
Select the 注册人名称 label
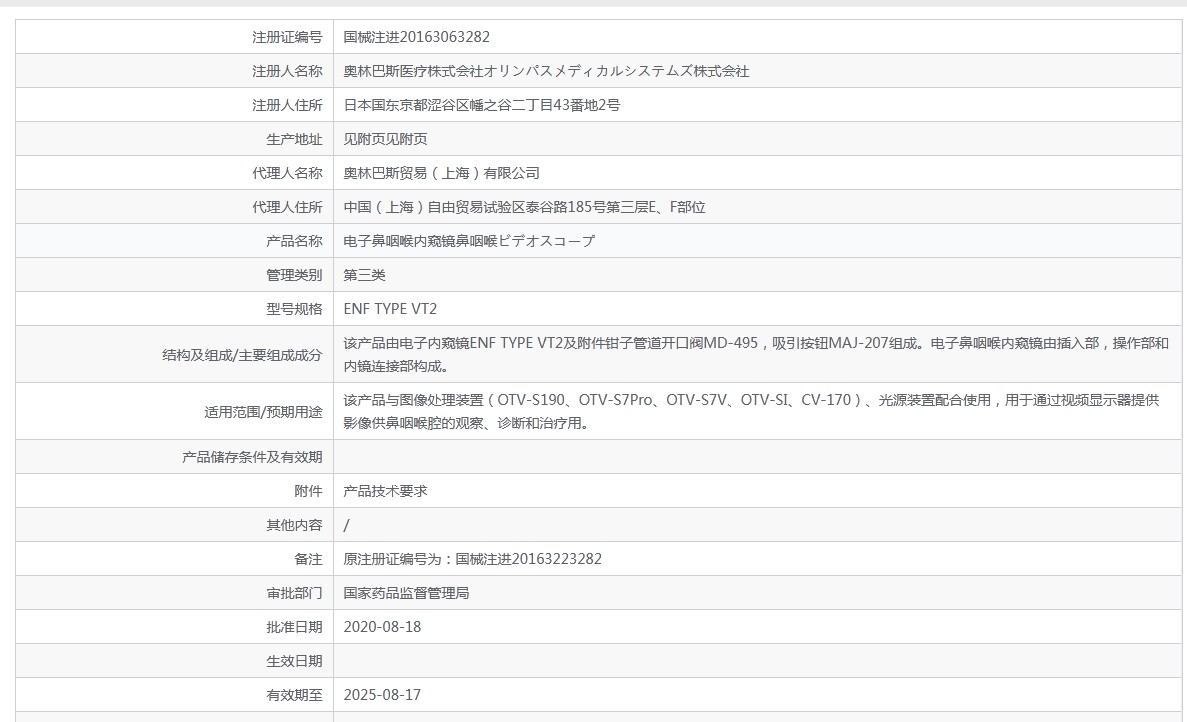point(287,71)
